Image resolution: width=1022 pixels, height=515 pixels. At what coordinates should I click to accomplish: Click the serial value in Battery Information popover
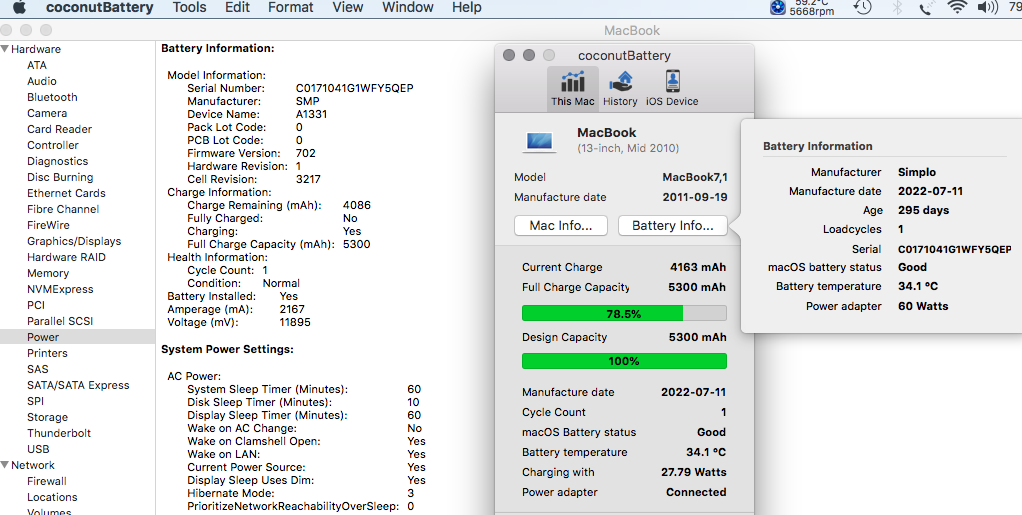pos(955,249)
